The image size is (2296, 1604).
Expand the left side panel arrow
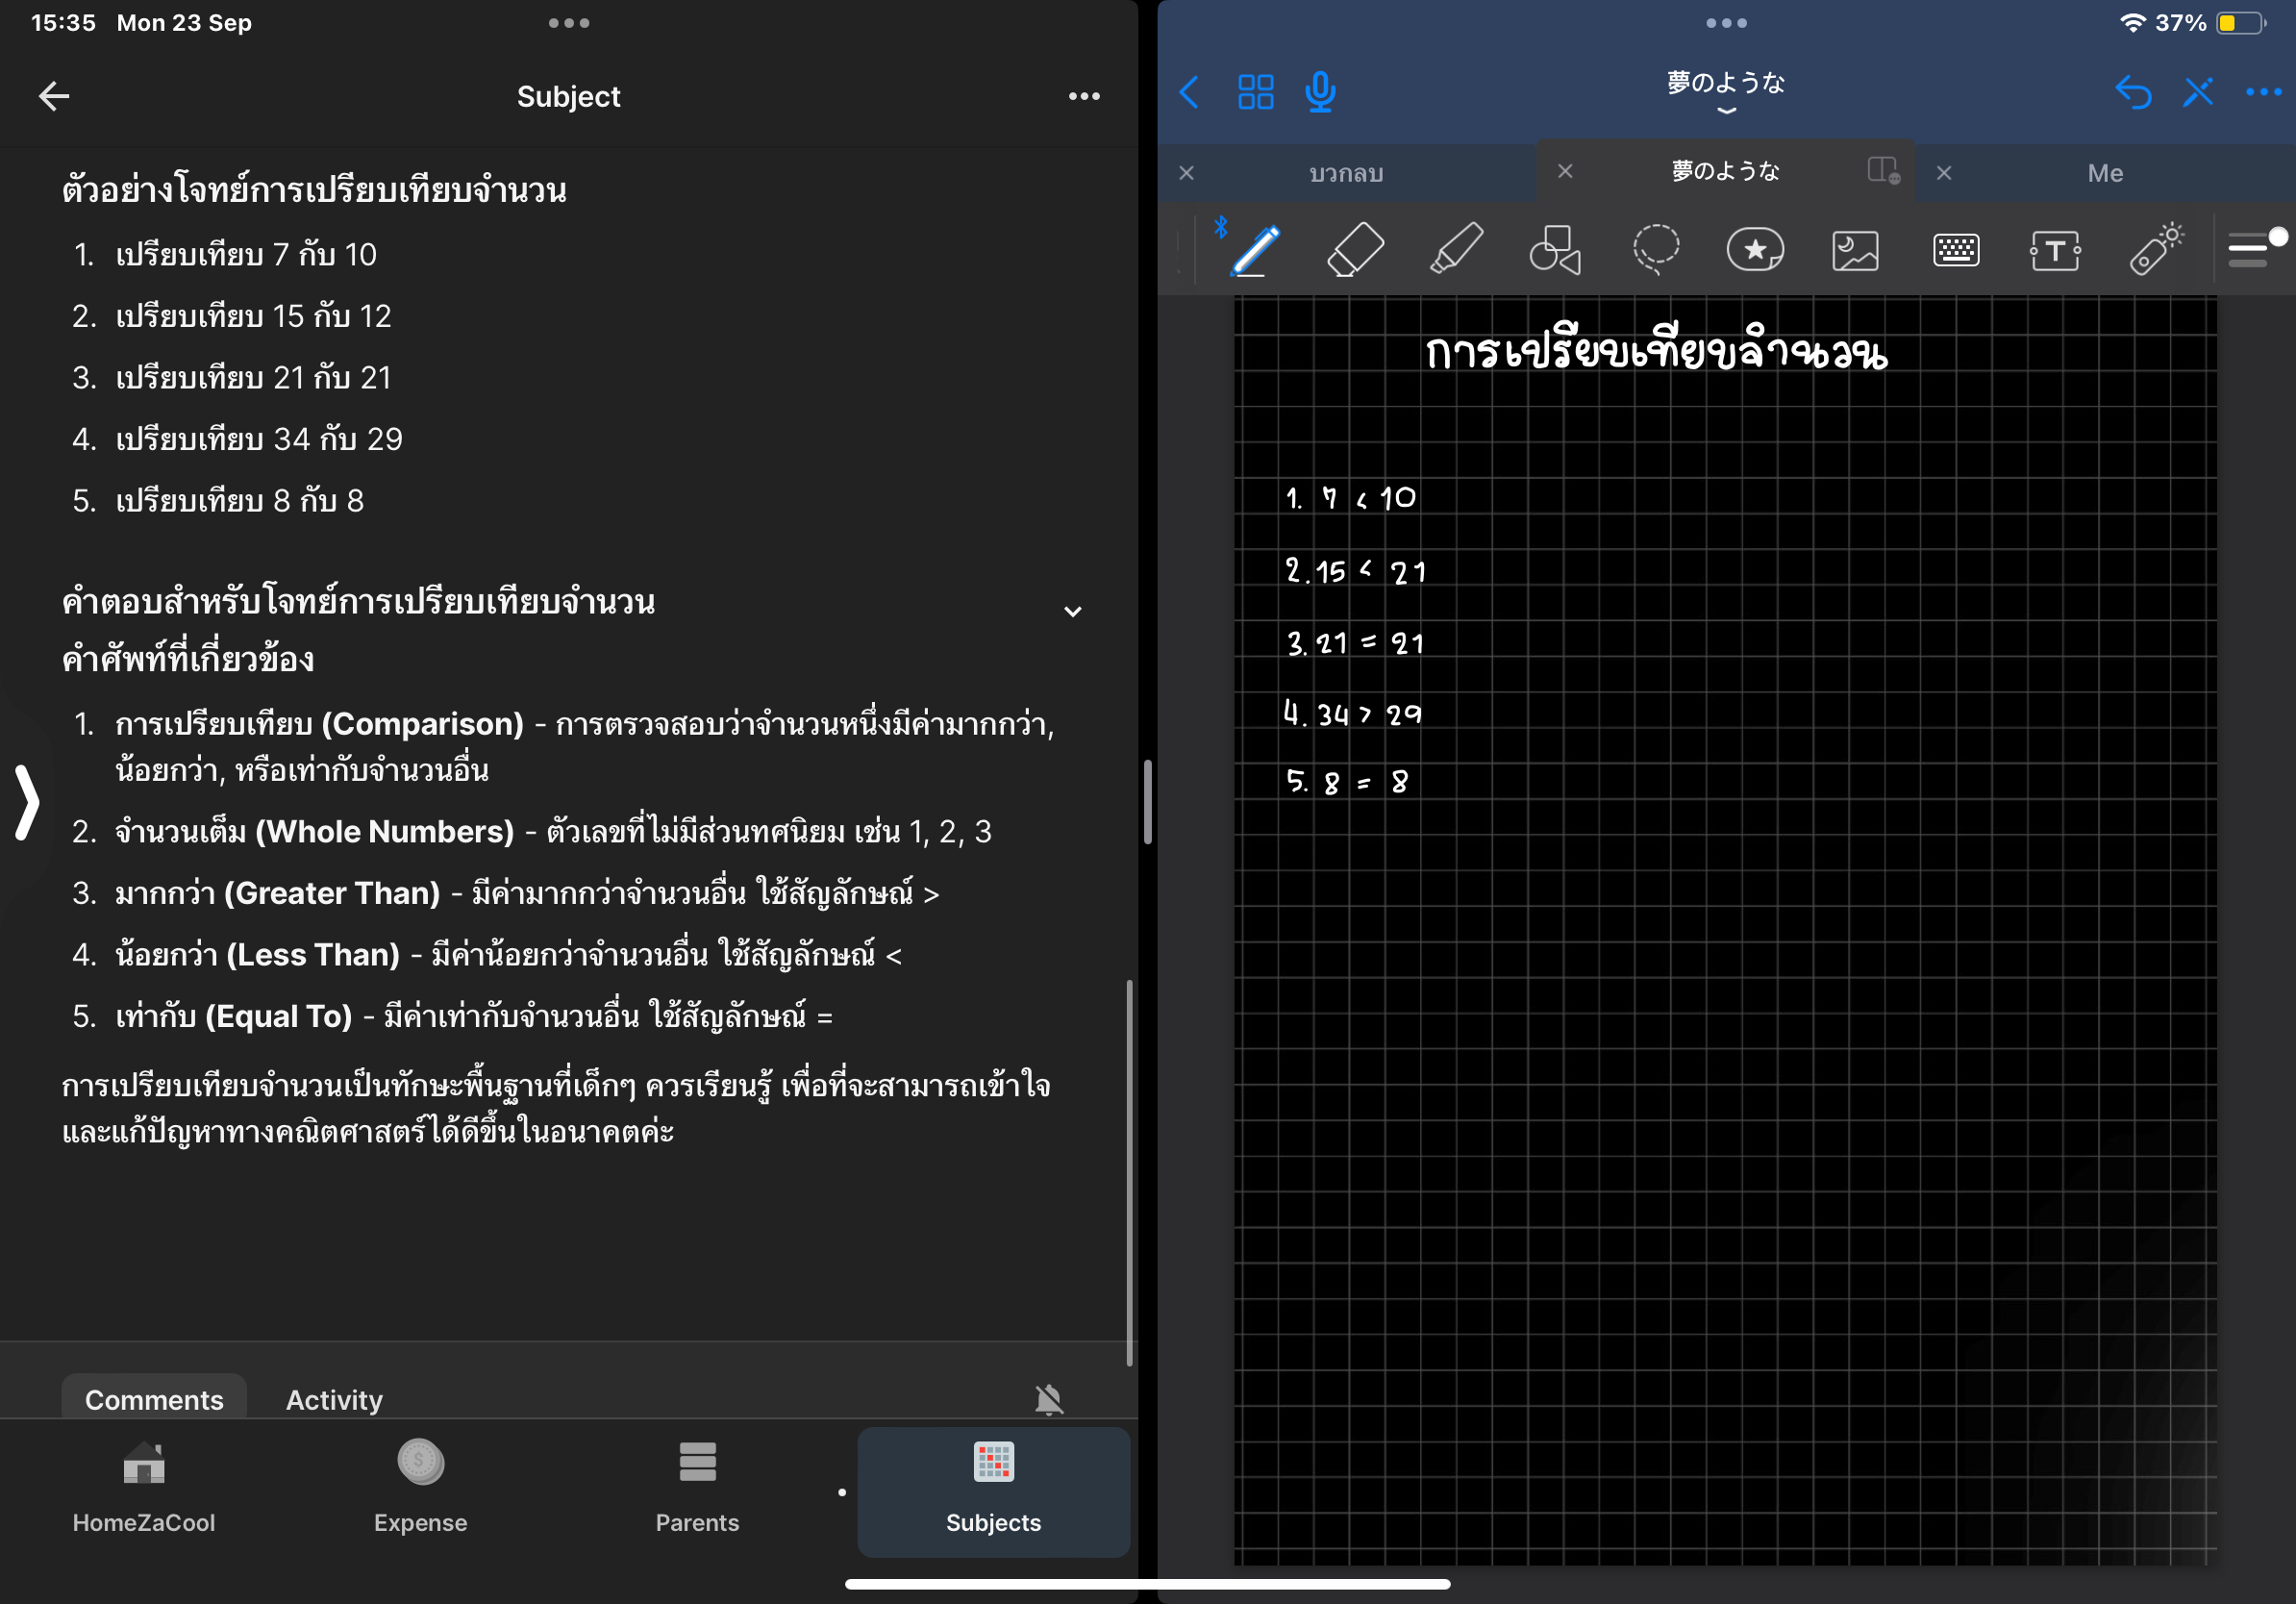[x=27, y=802]
